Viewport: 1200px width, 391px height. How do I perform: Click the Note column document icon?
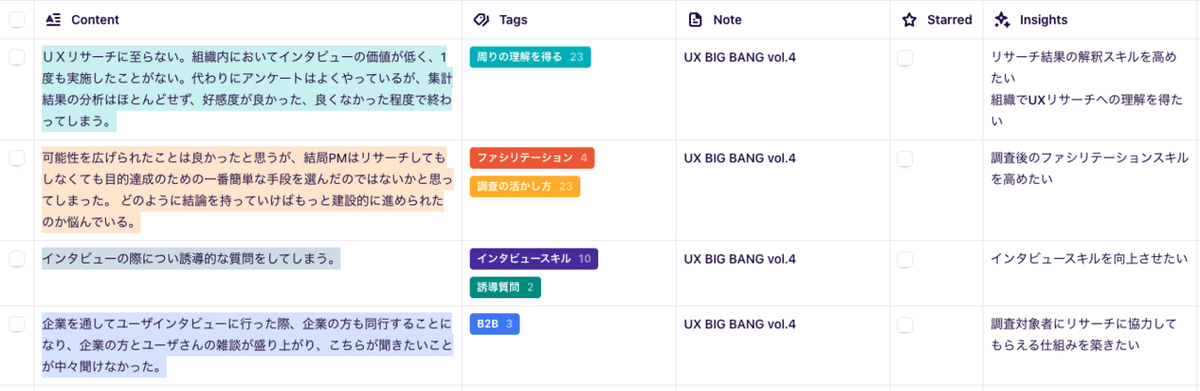pyautogui.click(x=696, y=19)
